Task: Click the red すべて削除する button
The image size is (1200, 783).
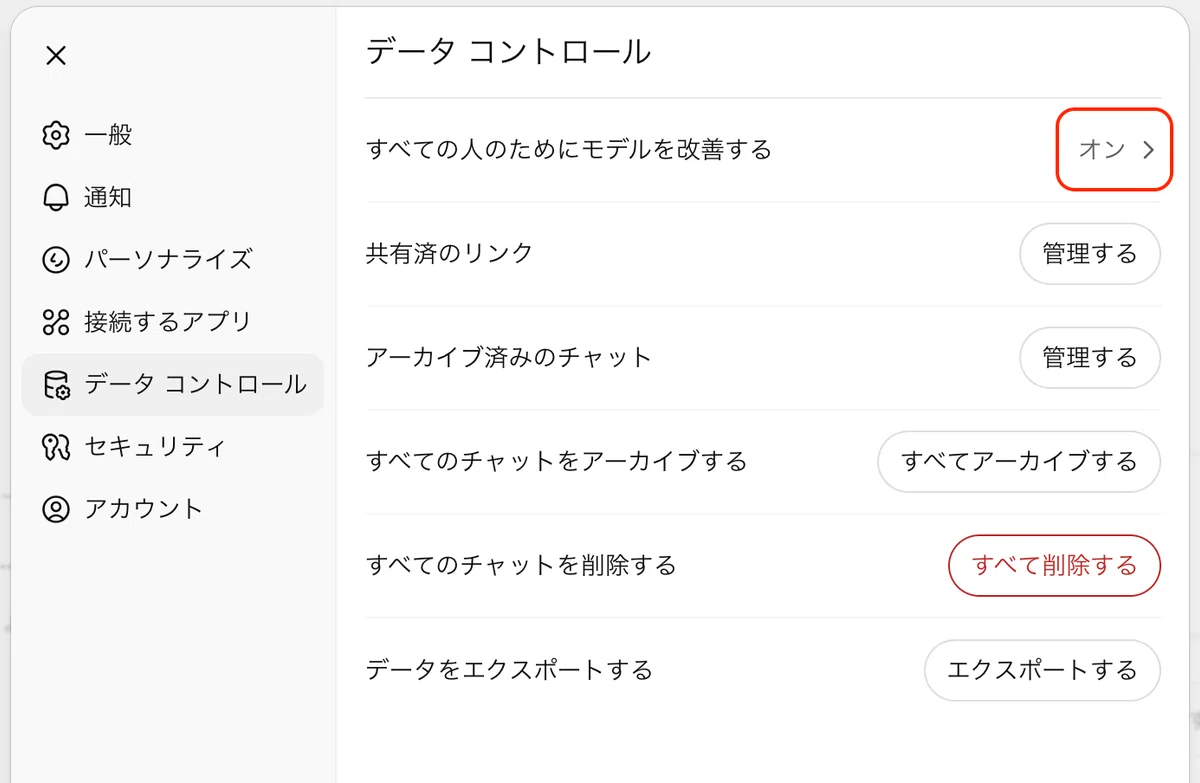Action: pos(1055,566)
